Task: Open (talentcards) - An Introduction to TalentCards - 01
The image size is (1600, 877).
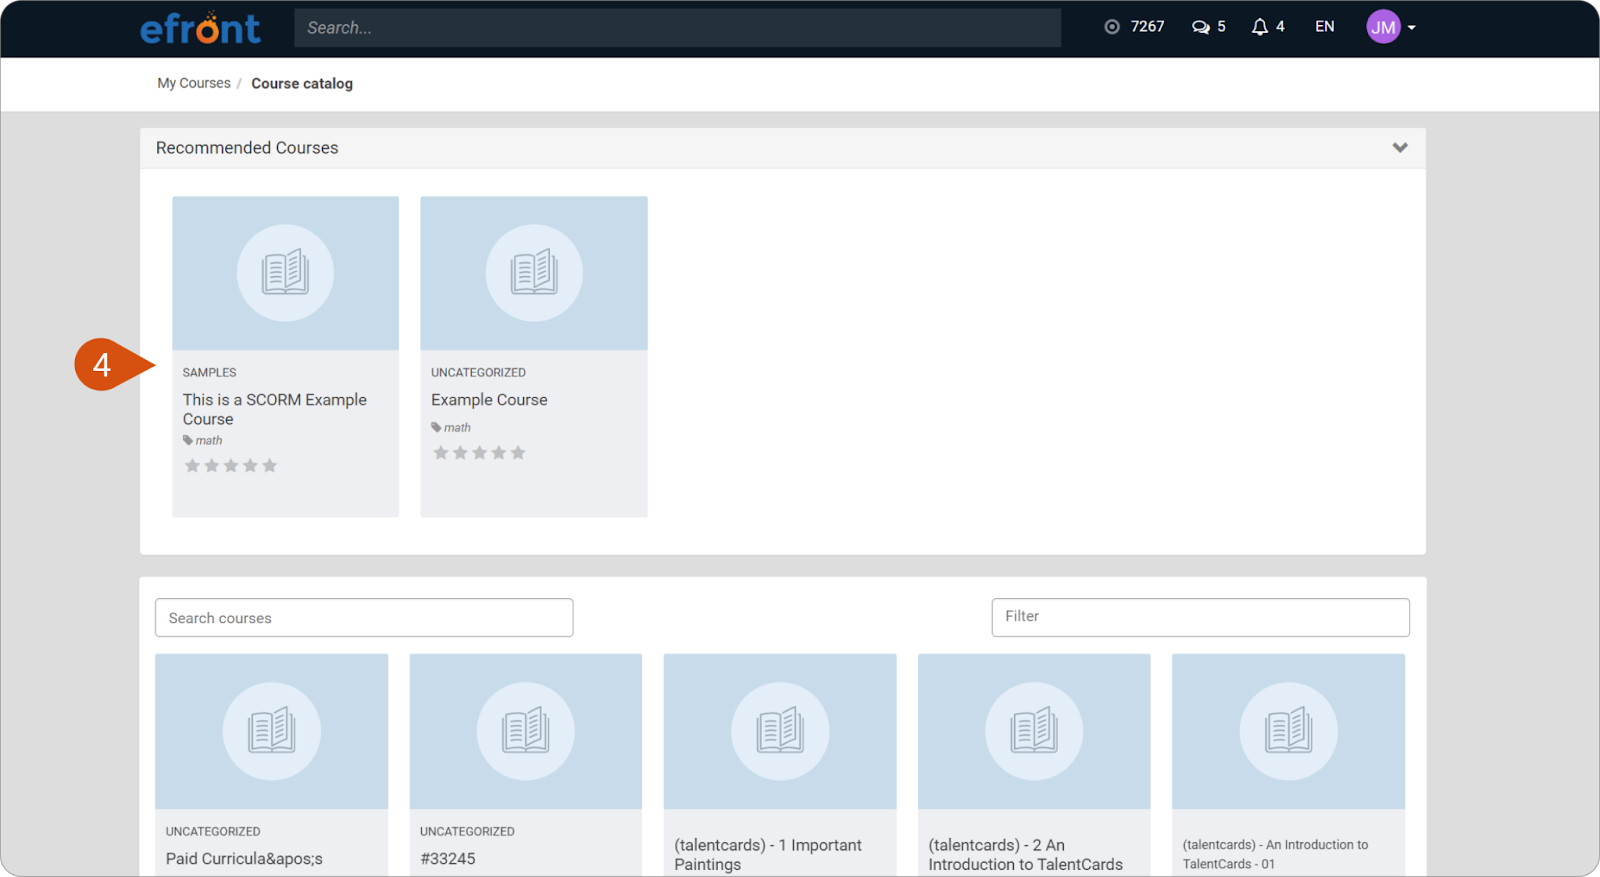Action: point(1276,854)
